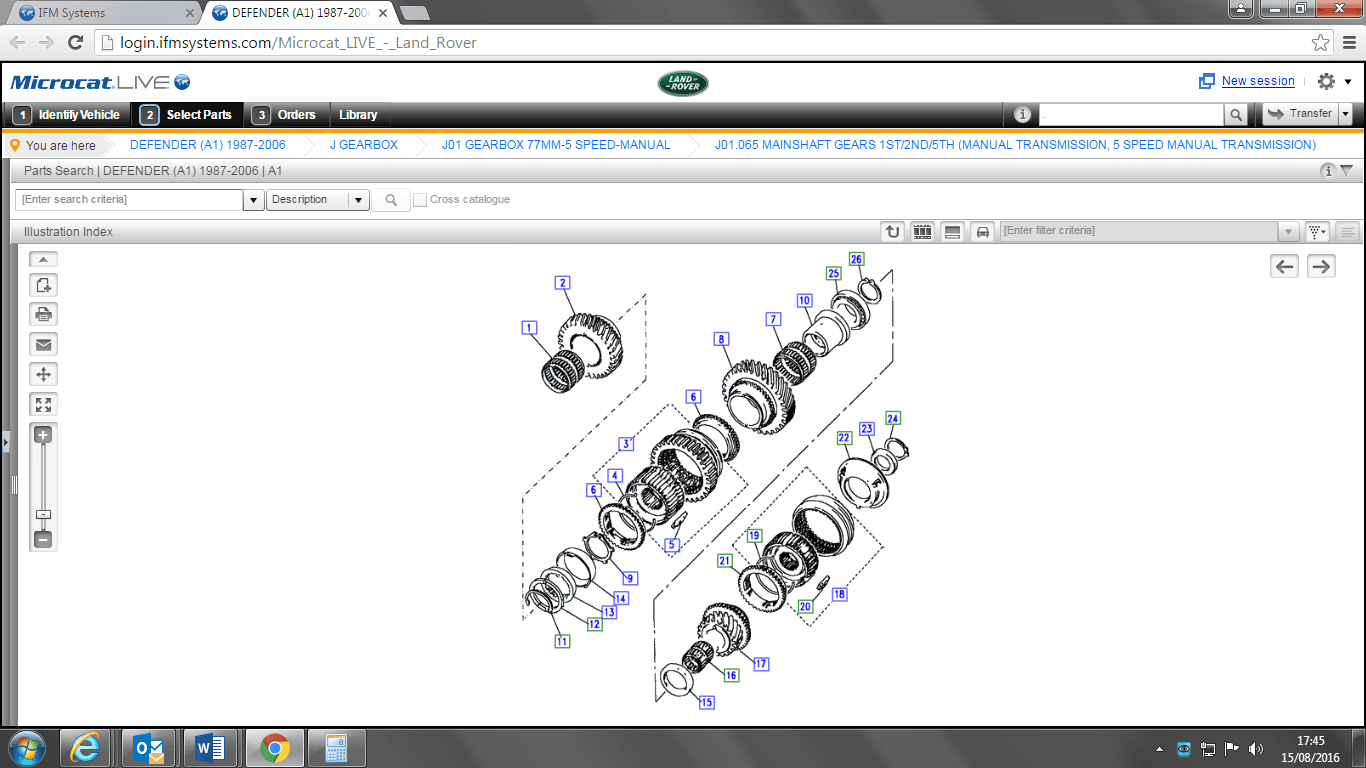Click J01.065 MAINSHAFT GEARS breadcrumb

tap(1015, 145)
